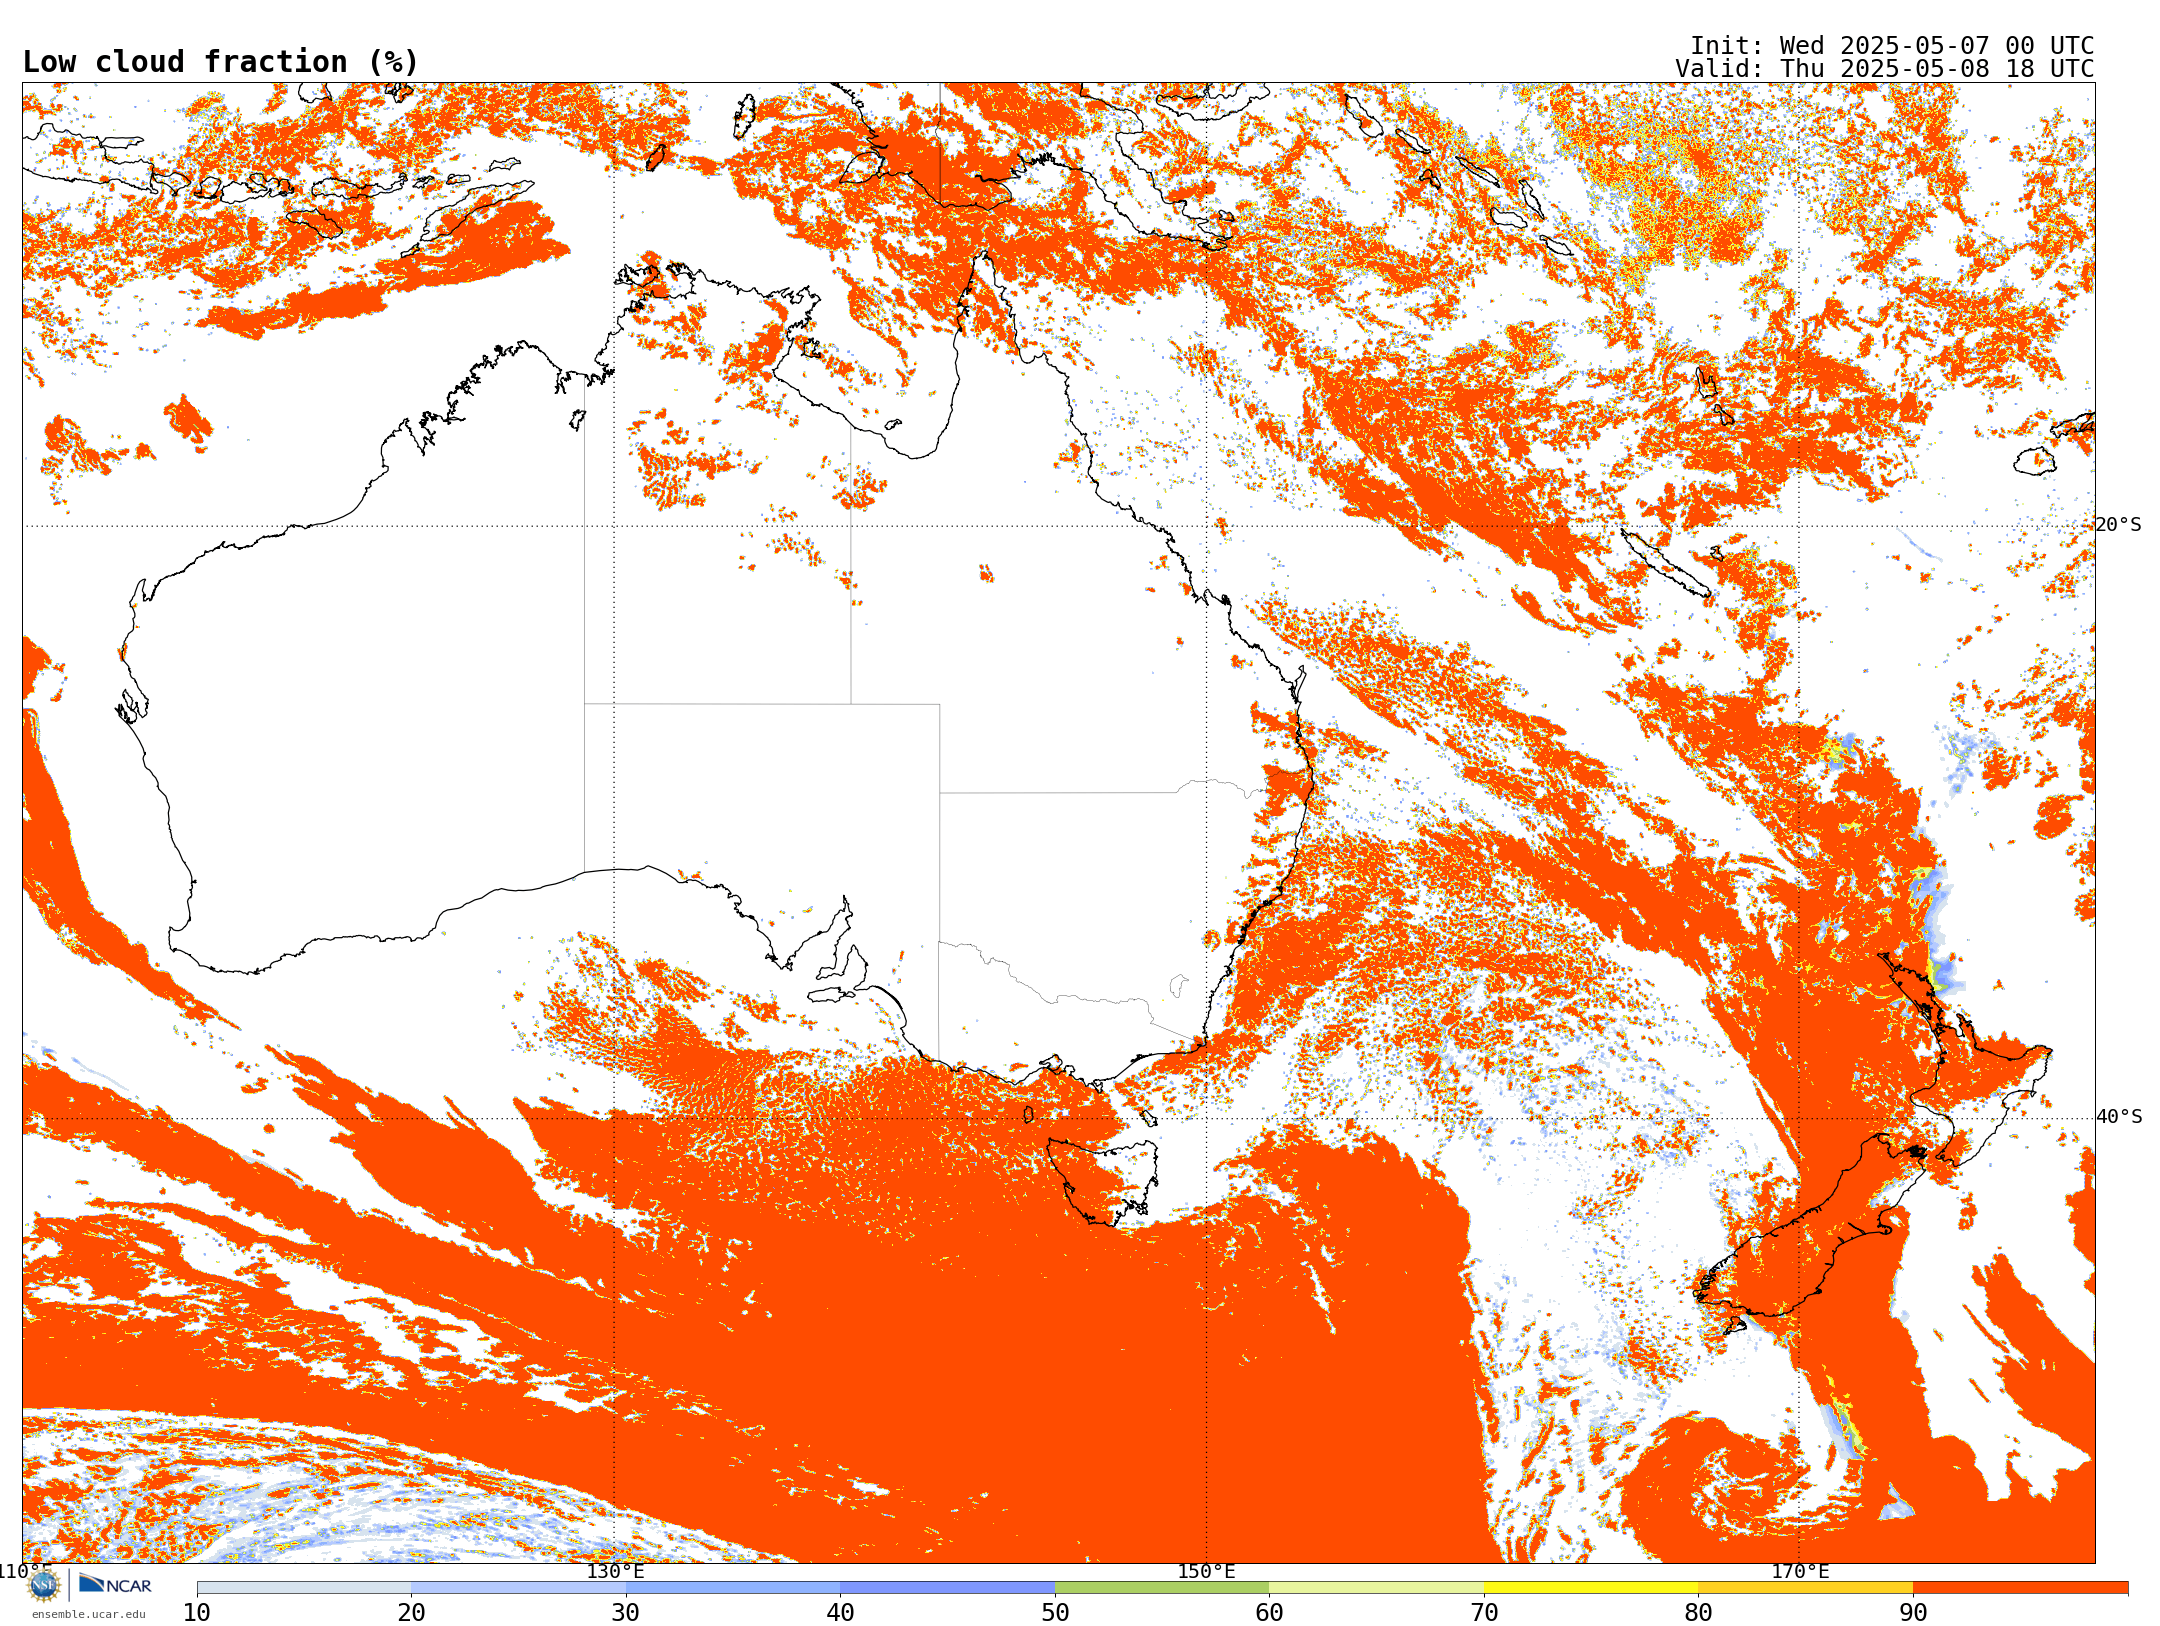This screenshot has height=1626, width=2160.
Task: Click New Caledonia island outline
Action: coord(1664,562)
